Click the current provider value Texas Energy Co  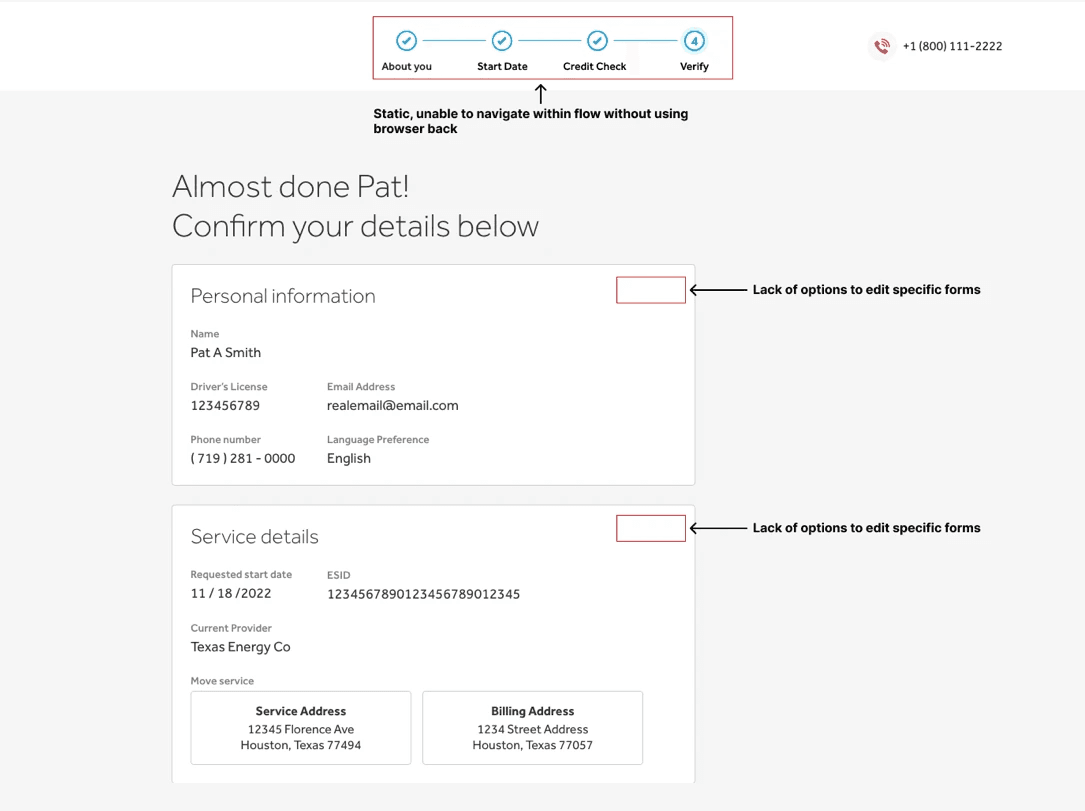240,647
